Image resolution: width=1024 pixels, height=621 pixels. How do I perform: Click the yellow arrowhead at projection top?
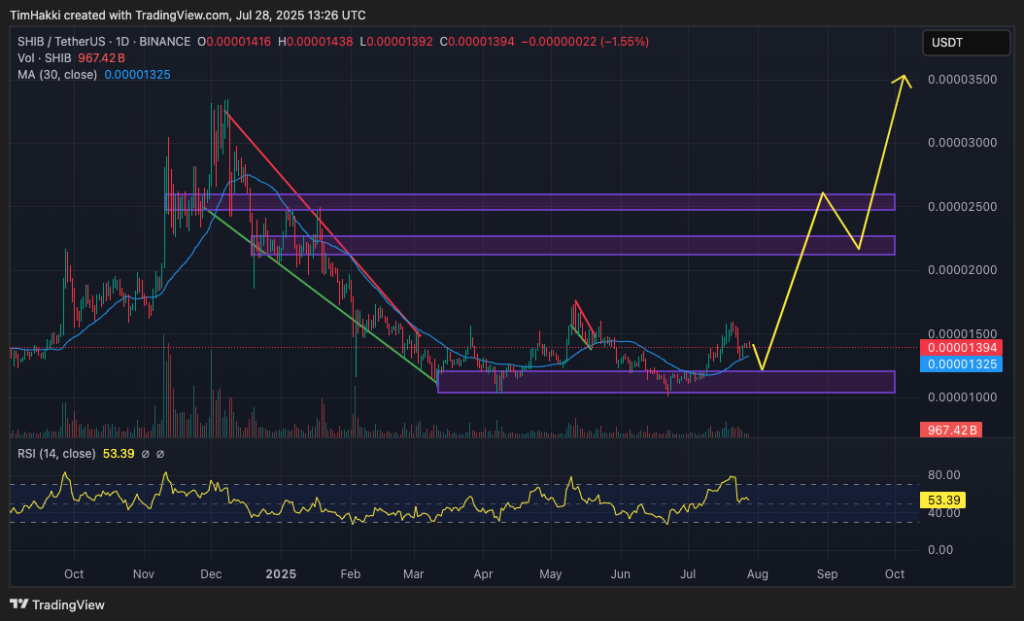pyautogui.click(x=905, y=78)
